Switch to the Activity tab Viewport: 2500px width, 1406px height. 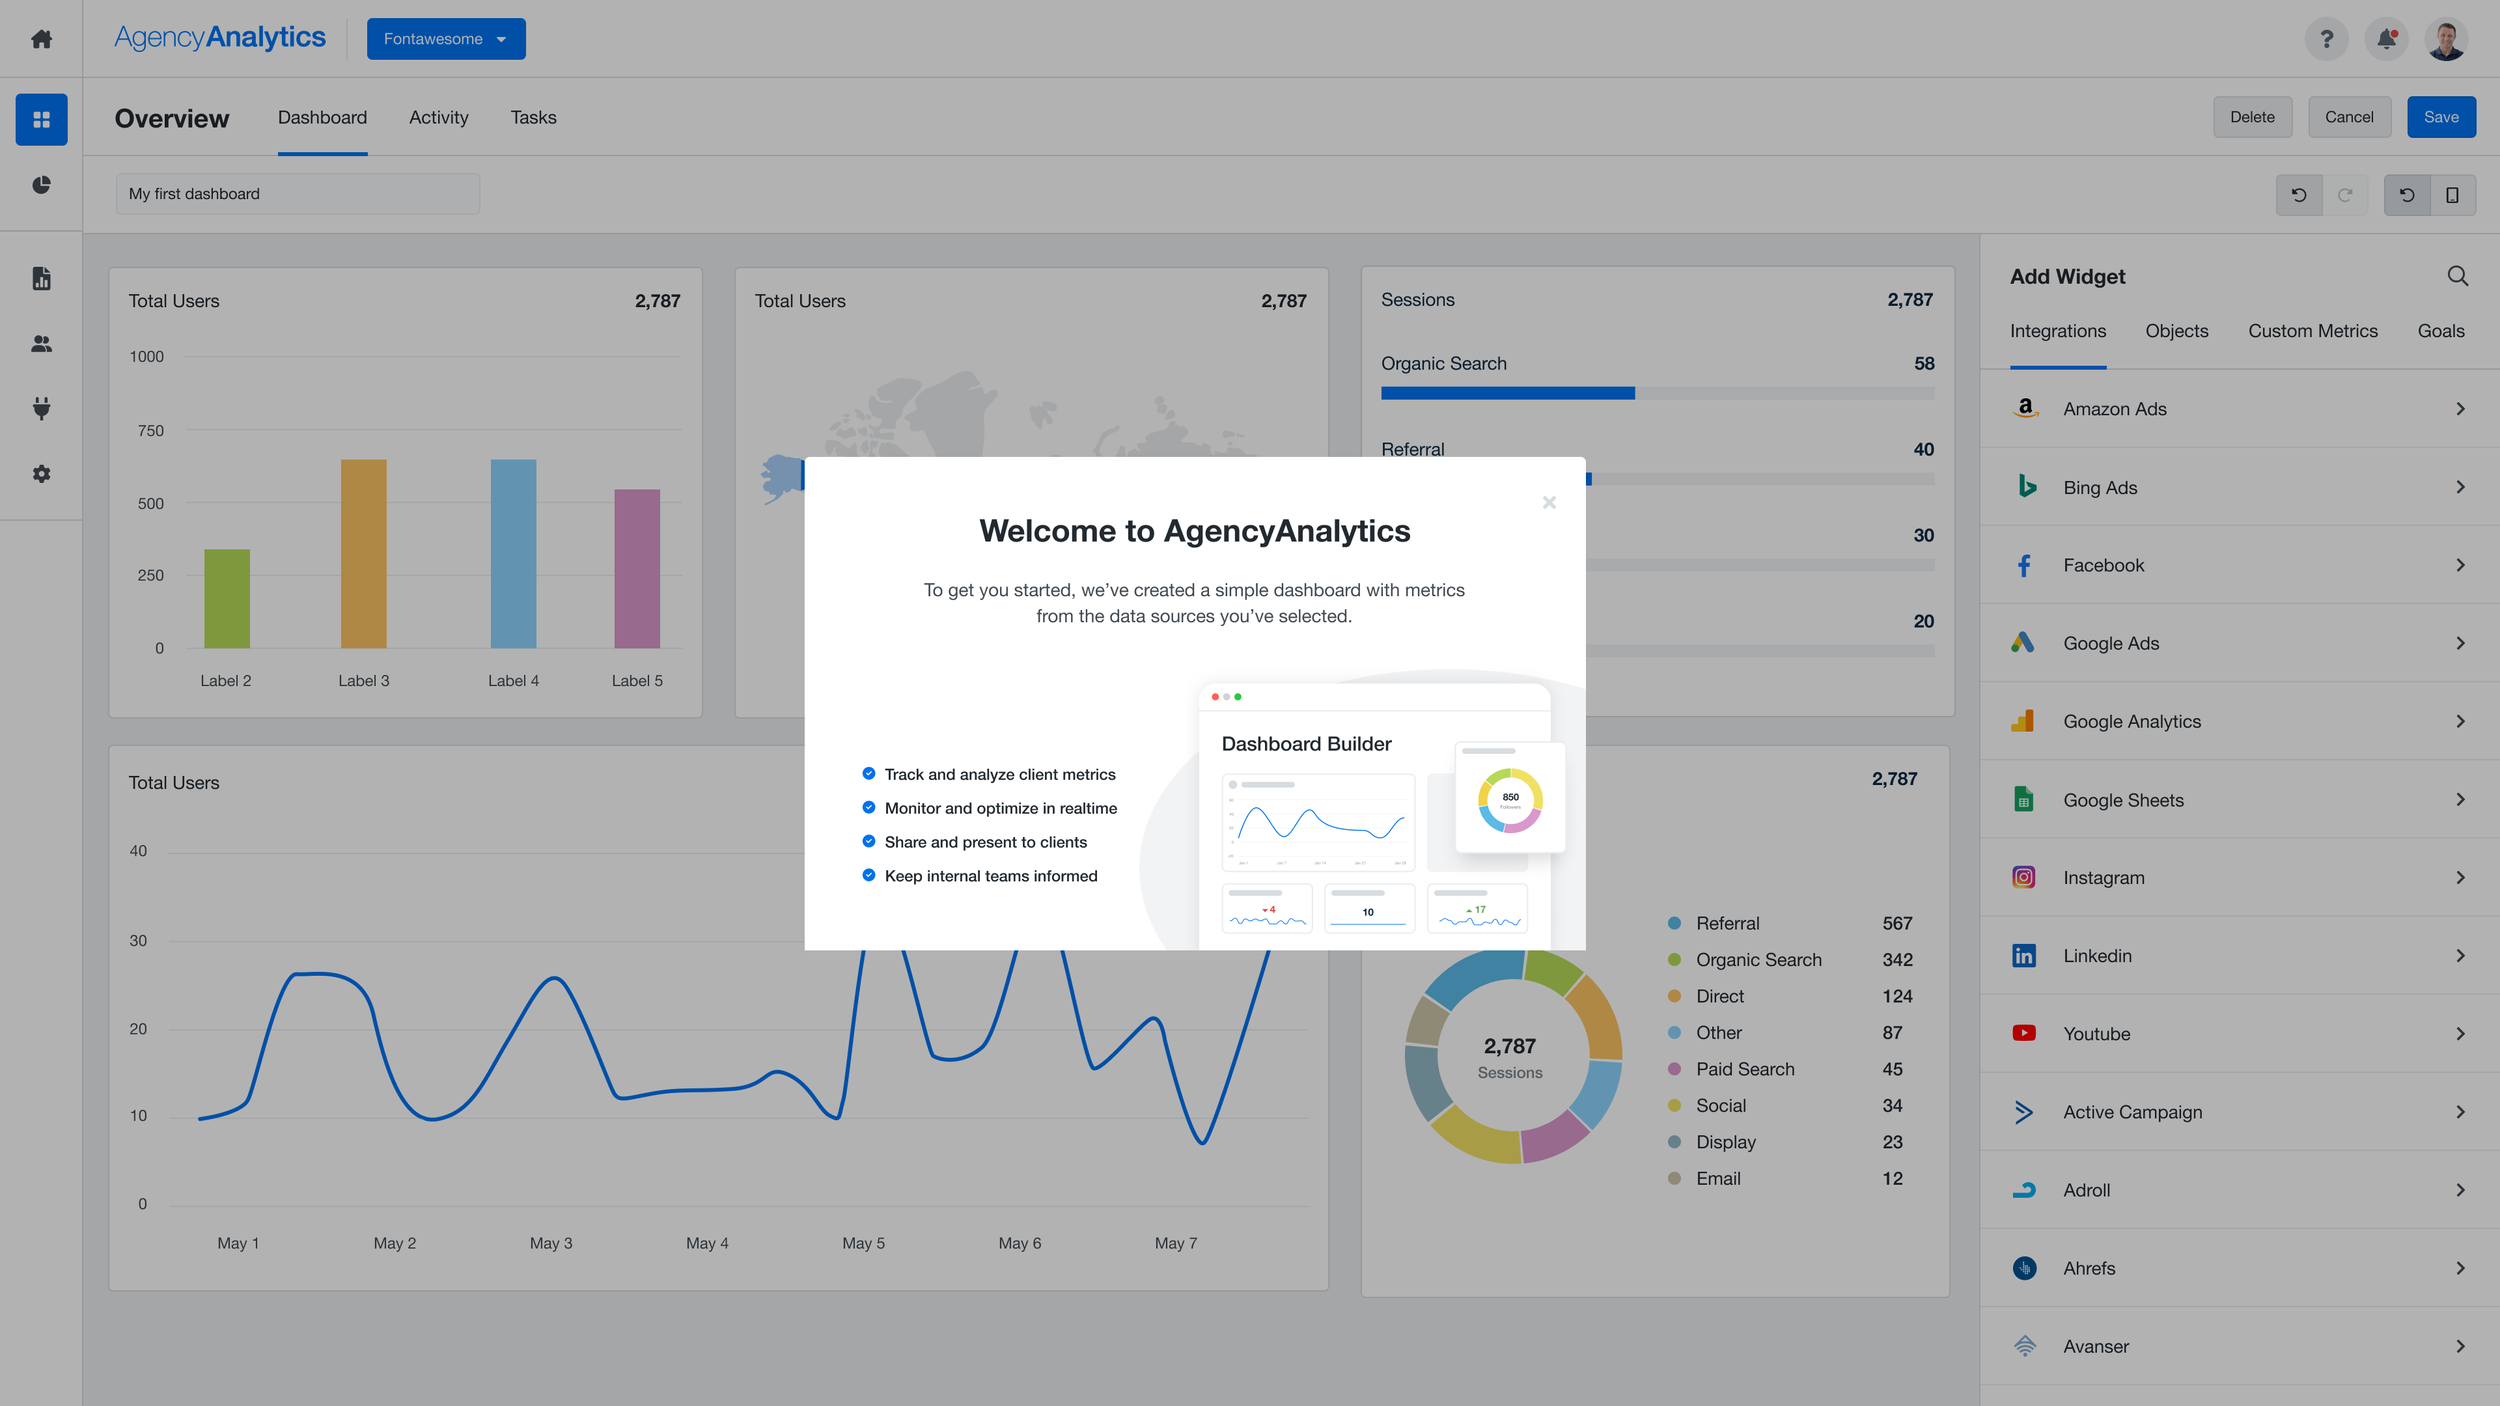pos(438,117)
